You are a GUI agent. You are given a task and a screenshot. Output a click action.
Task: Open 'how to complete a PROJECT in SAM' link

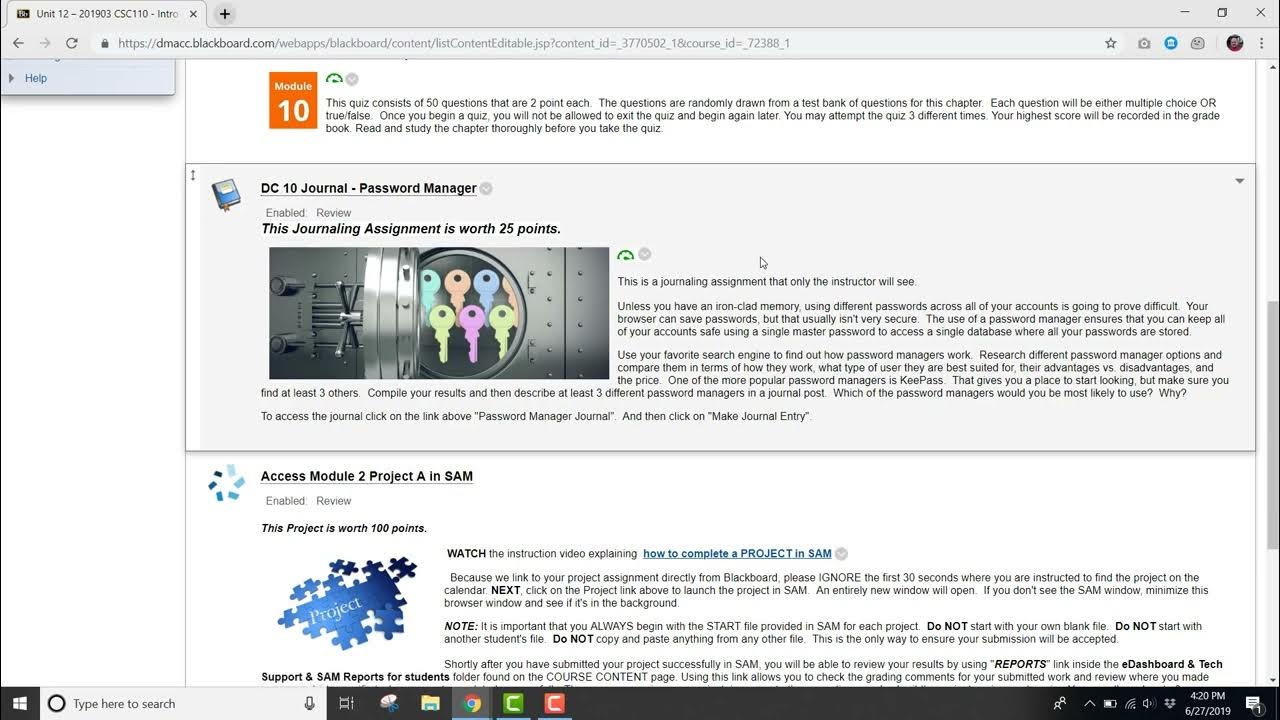point(737,553)
